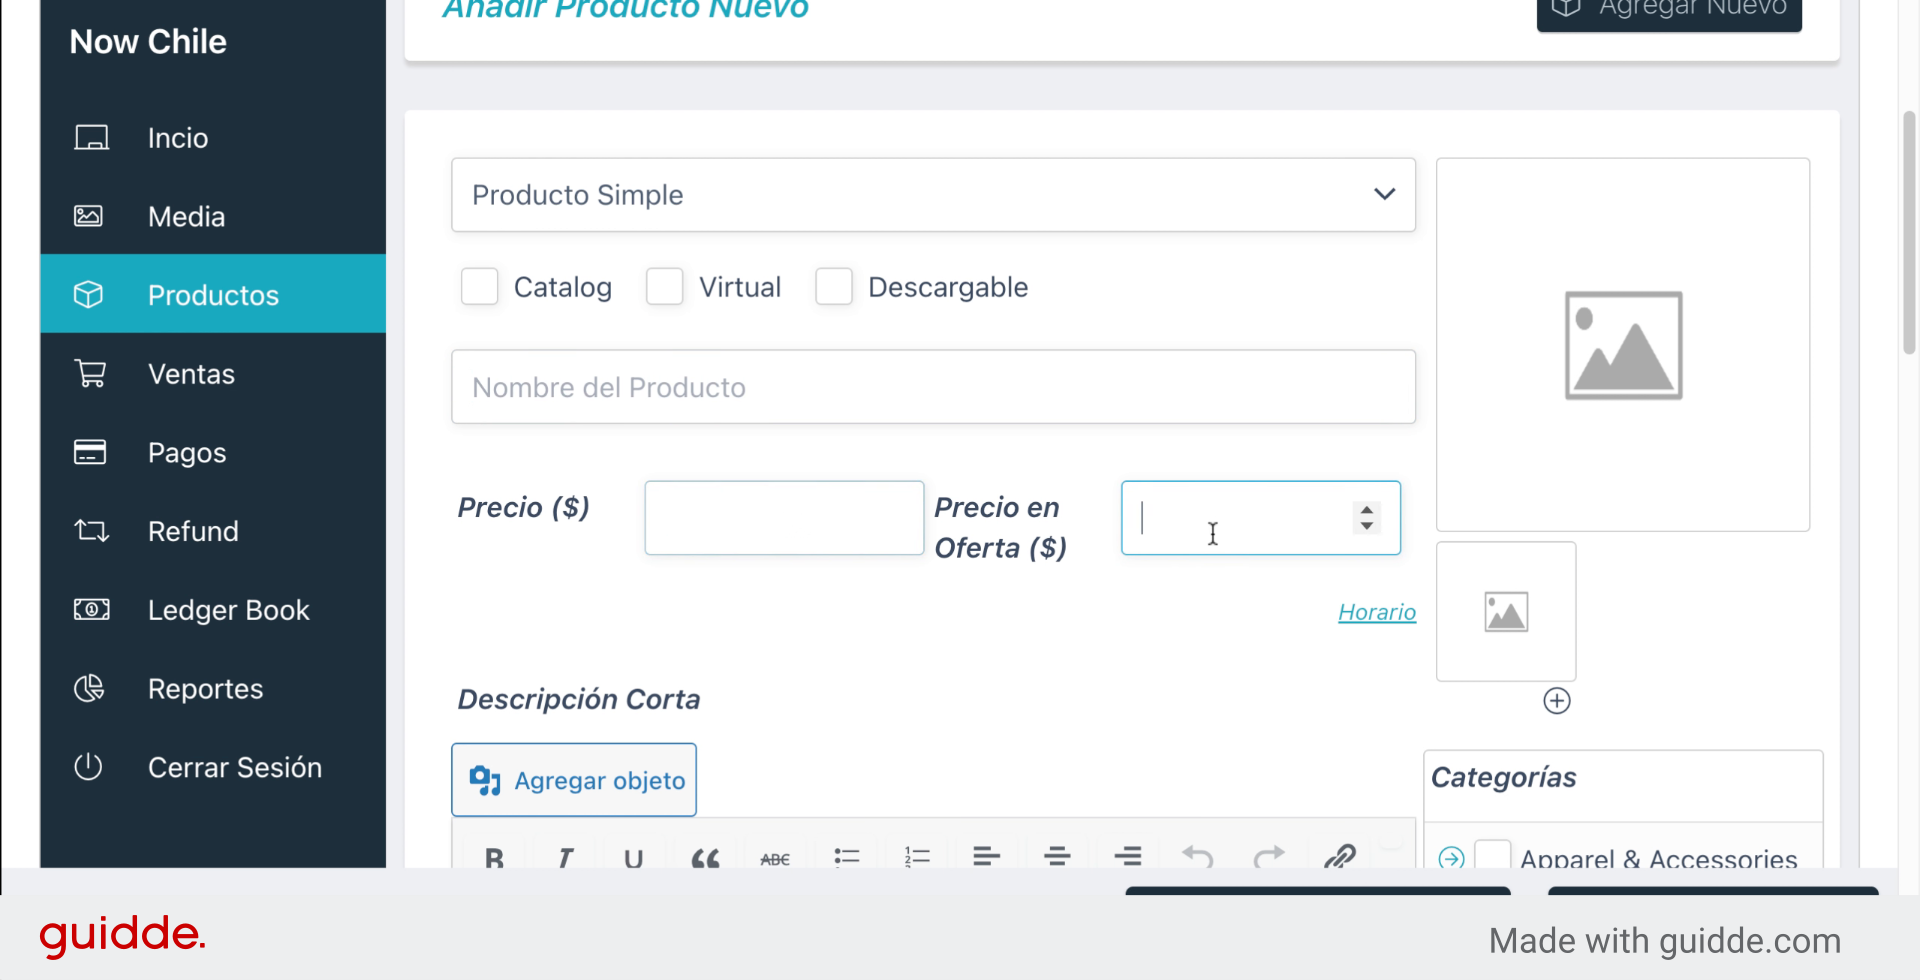Check the Descargable option
This screenshot has width=1920, height=980.
834,287
